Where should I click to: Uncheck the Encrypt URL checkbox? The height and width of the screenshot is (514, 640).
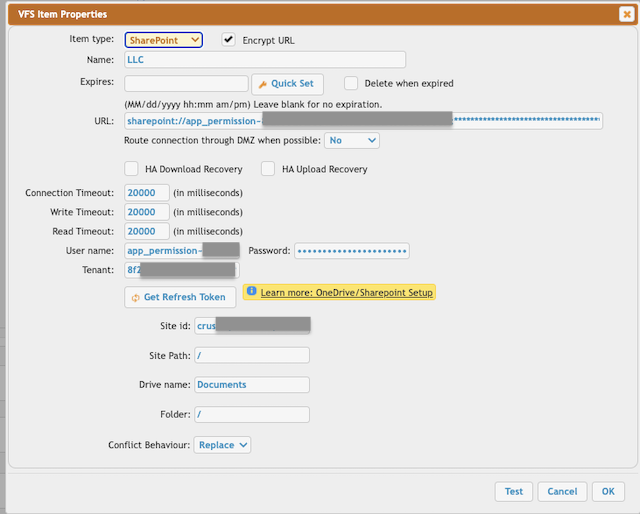pos(229,40)
